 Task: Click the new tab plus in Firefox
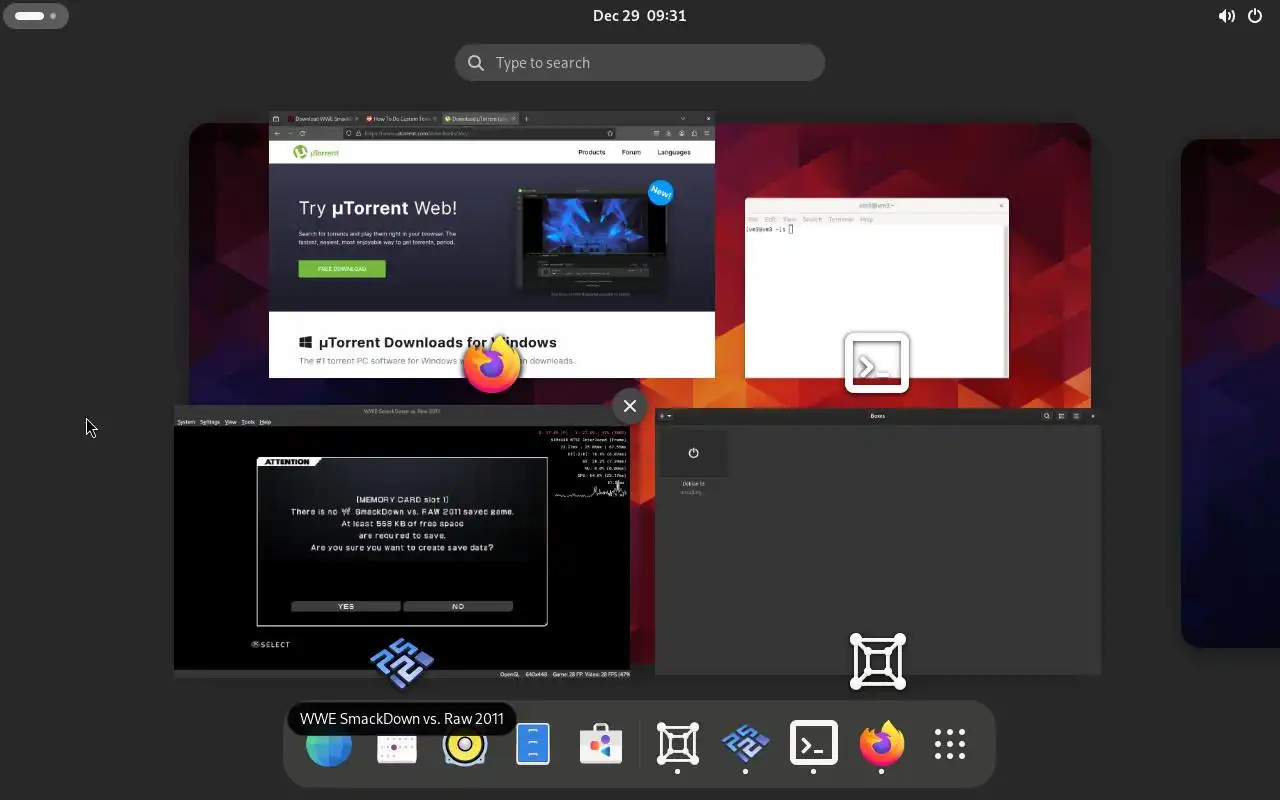click(x=527, y=119)
